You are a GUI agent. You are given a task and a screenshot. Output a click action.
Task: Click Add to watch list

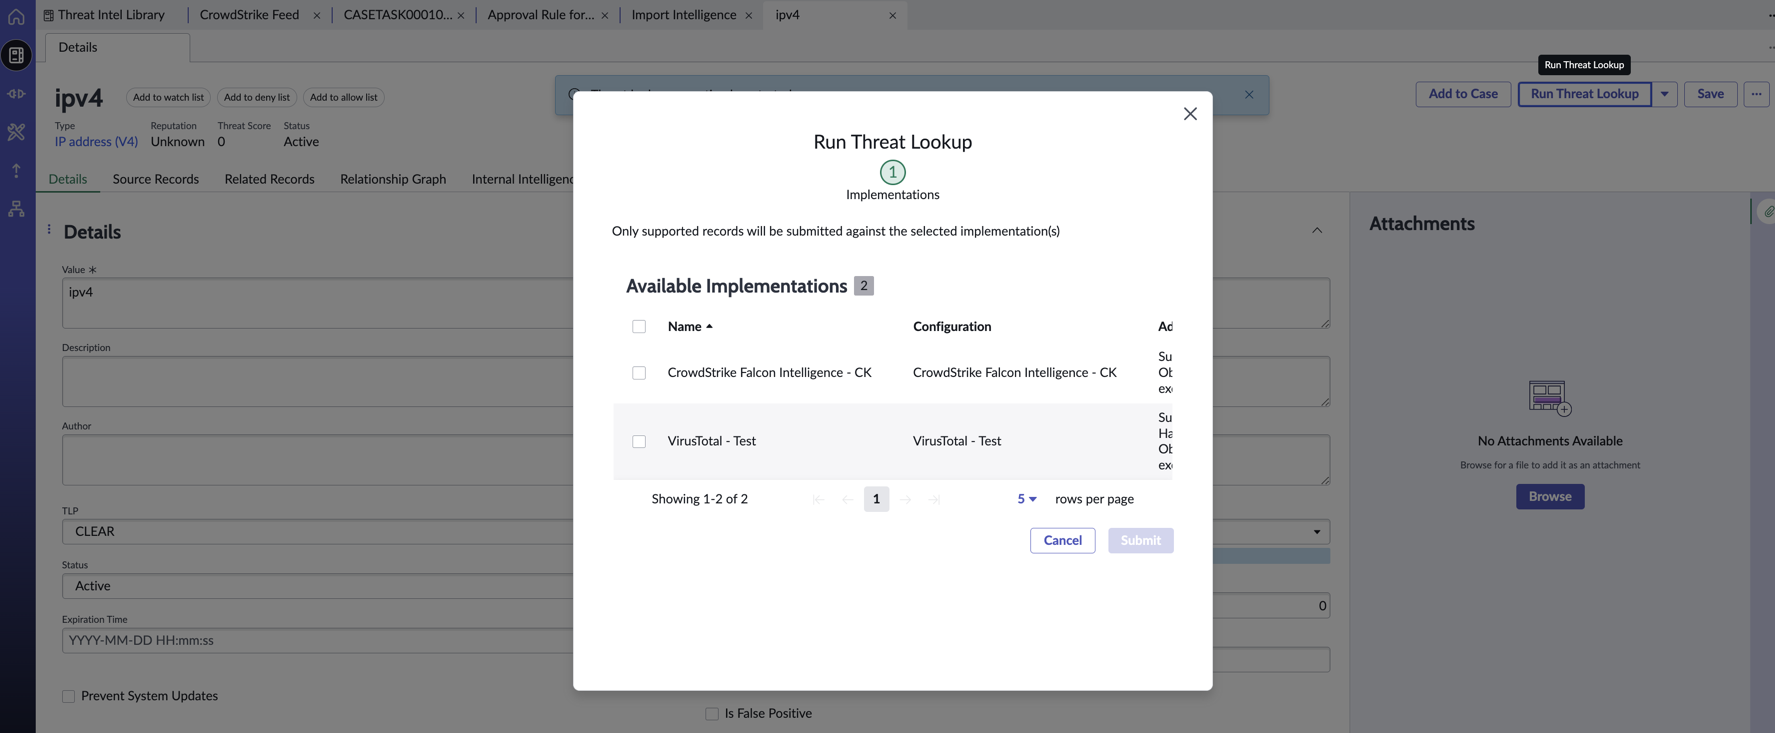pos(168,97)
